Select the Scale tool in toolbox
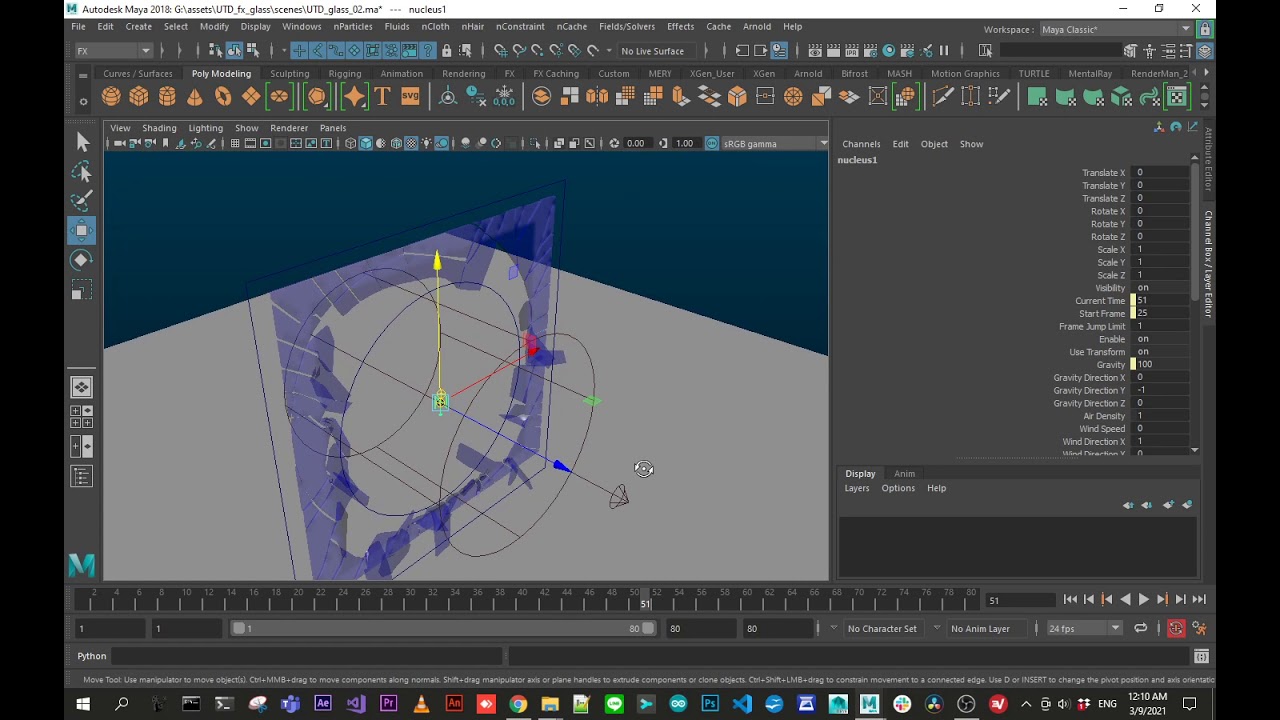The width and height of the screenshot is (1280, 720). [x=82, y=290]
